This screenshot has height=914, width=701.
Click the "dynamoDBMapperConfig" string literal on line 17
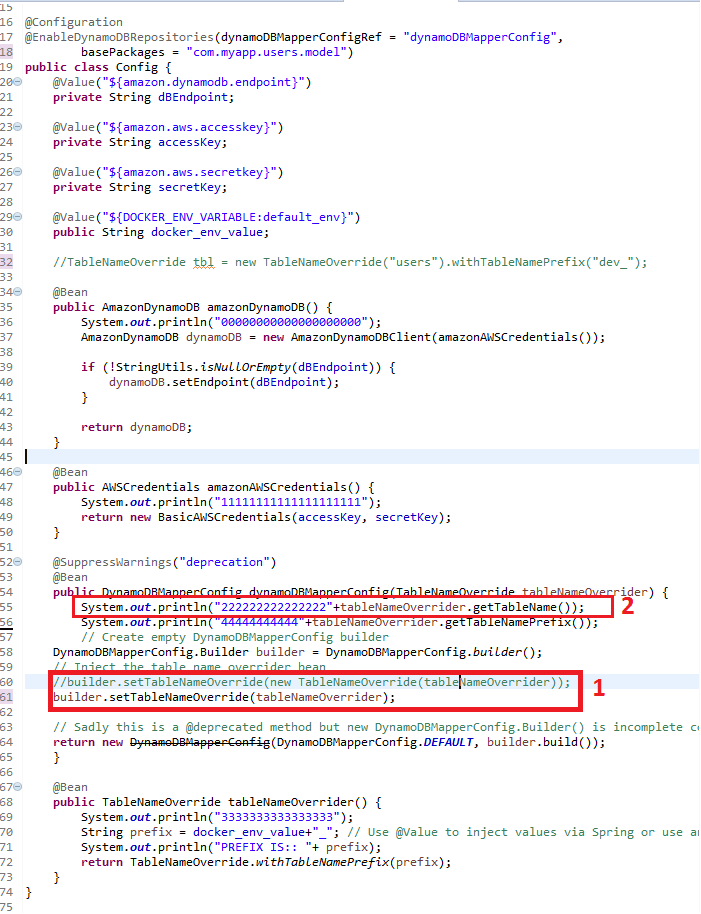[480, 37]
